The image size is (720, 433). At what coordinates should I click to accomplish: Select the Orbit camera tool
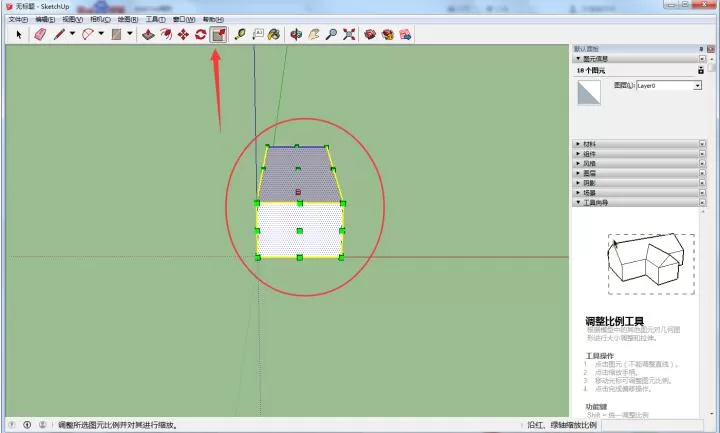[296, 34]
